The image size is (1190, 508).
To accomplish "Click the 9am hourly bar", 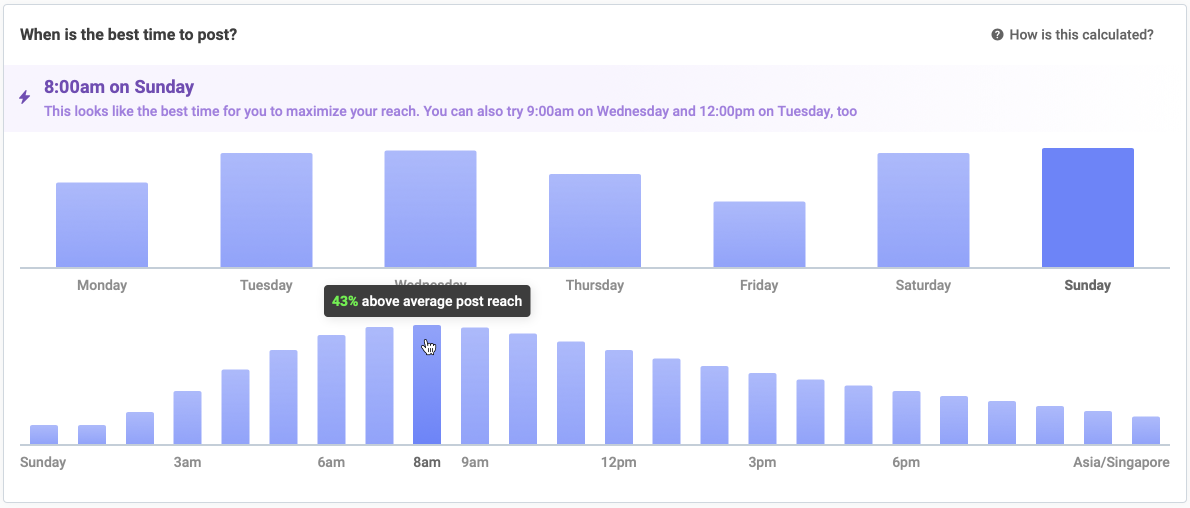I will (x=475, y=386).
